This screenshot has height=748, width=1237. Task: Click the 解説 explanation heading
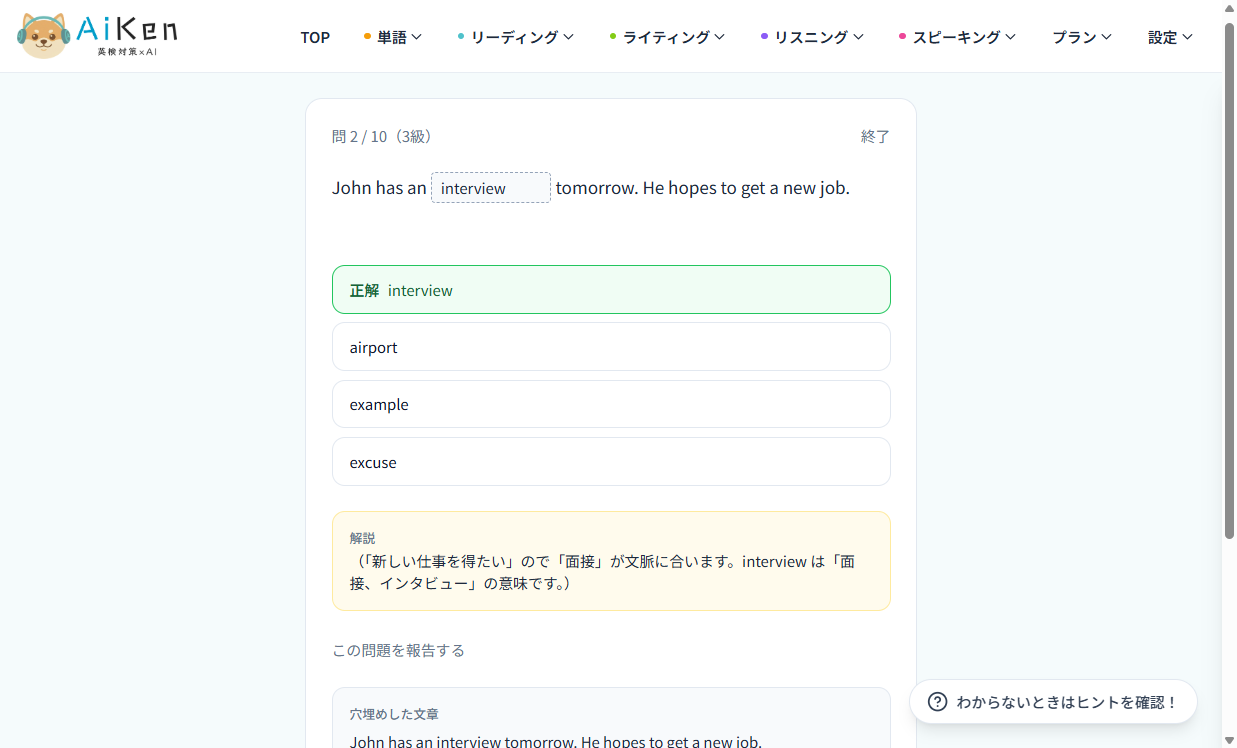pos(362,538)
